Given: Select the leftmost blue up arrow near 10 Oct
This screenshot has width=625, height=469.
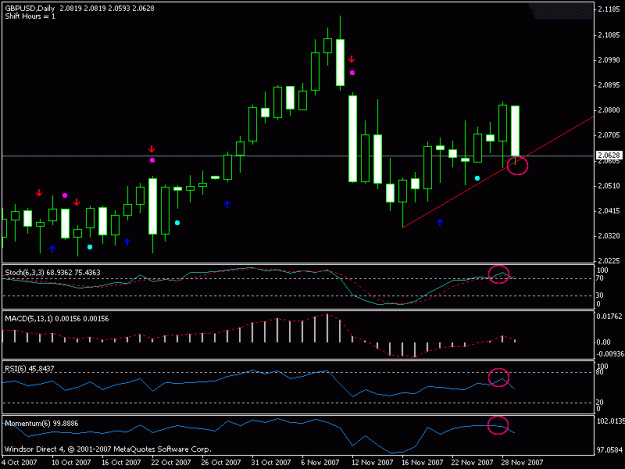Looking at the screenshot, I should pos(52,249).
